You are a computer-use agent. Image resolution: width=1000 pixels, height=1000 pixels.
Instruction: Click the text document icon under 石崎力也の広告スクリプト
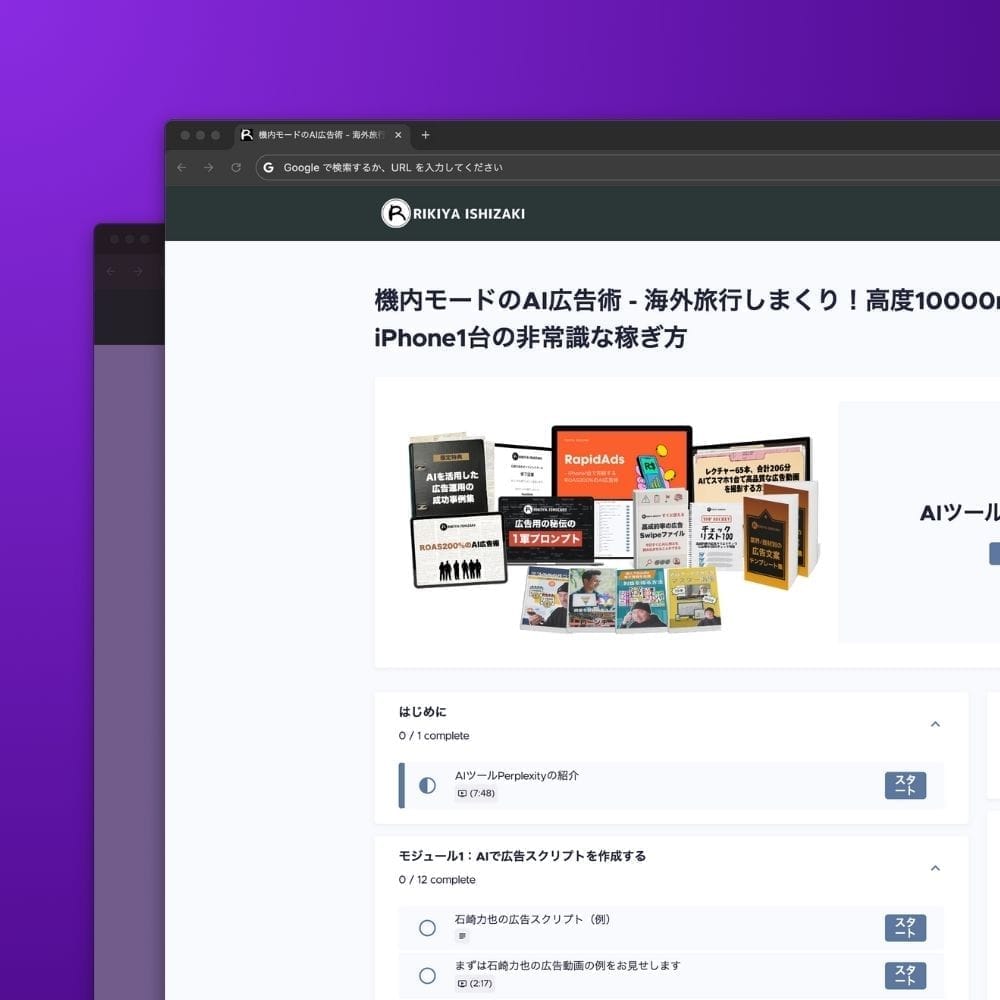click(x=462, y=937)
